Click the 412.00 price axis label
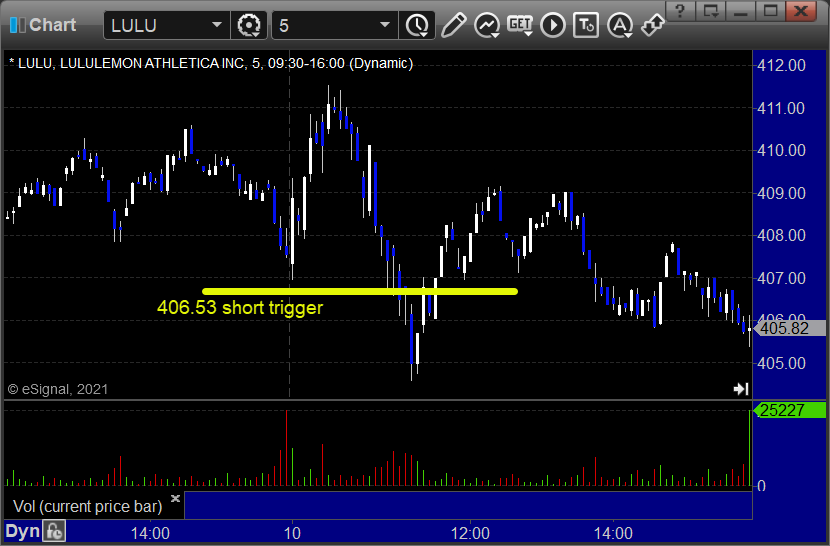The width and height of the screenshot is (830, 546). (781, 66)
